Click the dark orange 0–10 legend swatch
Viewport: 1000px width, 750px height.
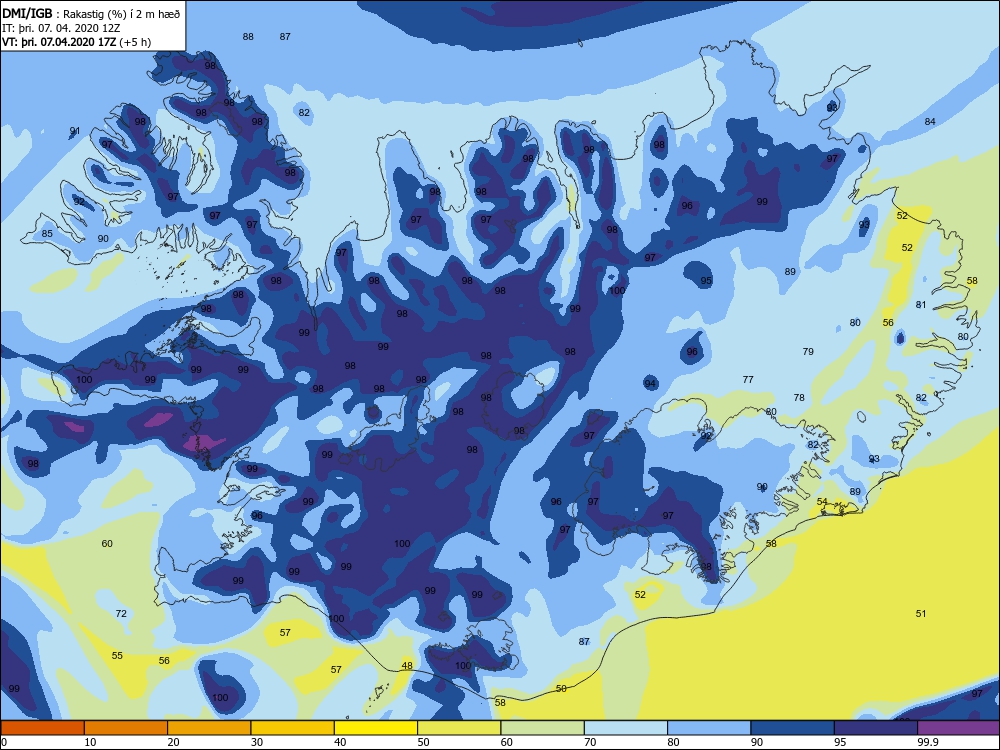[x=42, y=728]
